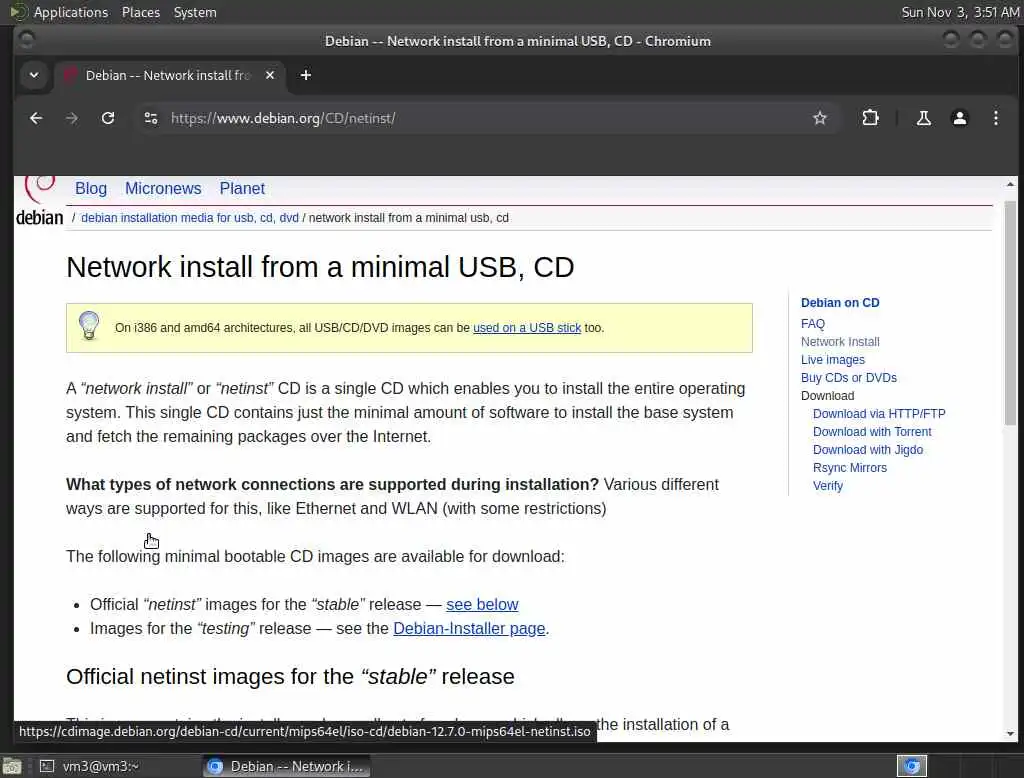Open Buy CDs or DVDs link
Image resolution: width=1024 pixels, height=778 pixels.
(x=848, y=378)
